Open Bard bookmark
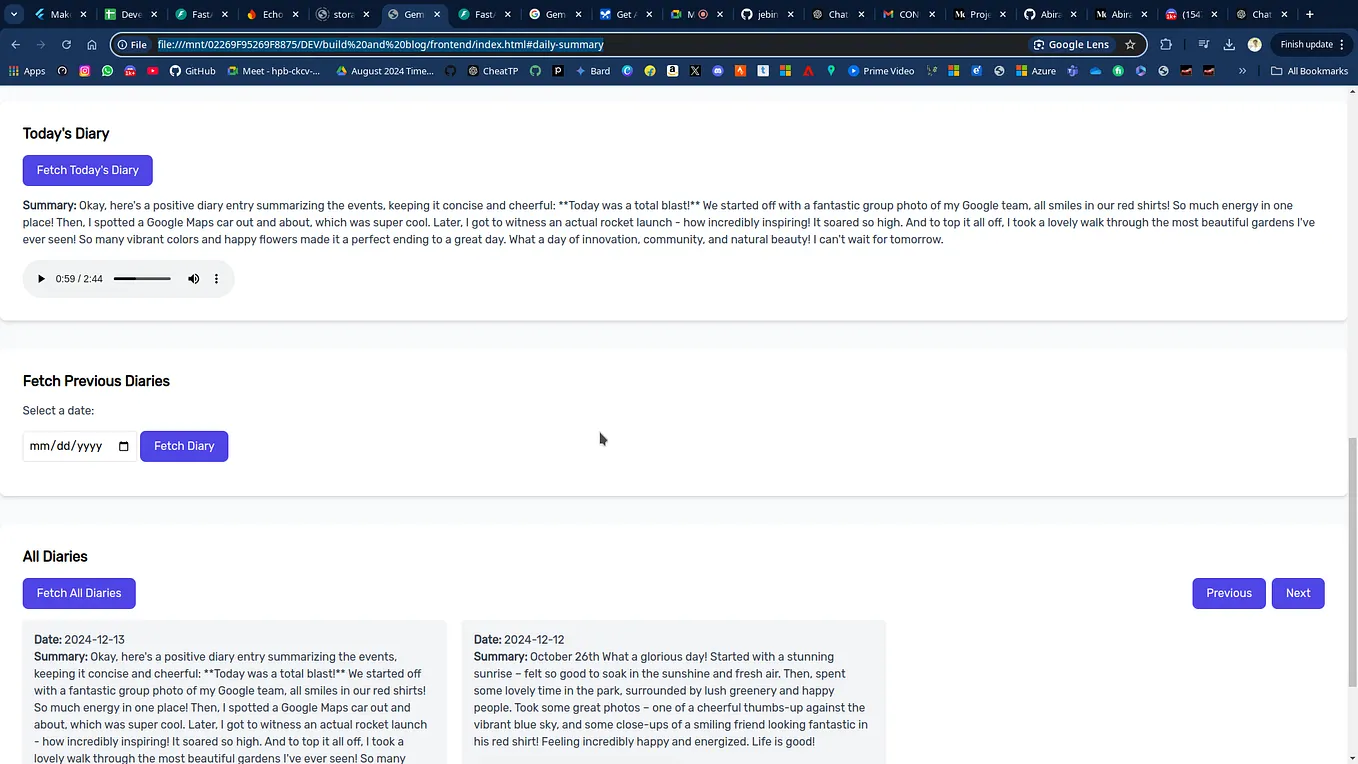The width and height of the screenshot is (1358, 764). tap(593, 71)
